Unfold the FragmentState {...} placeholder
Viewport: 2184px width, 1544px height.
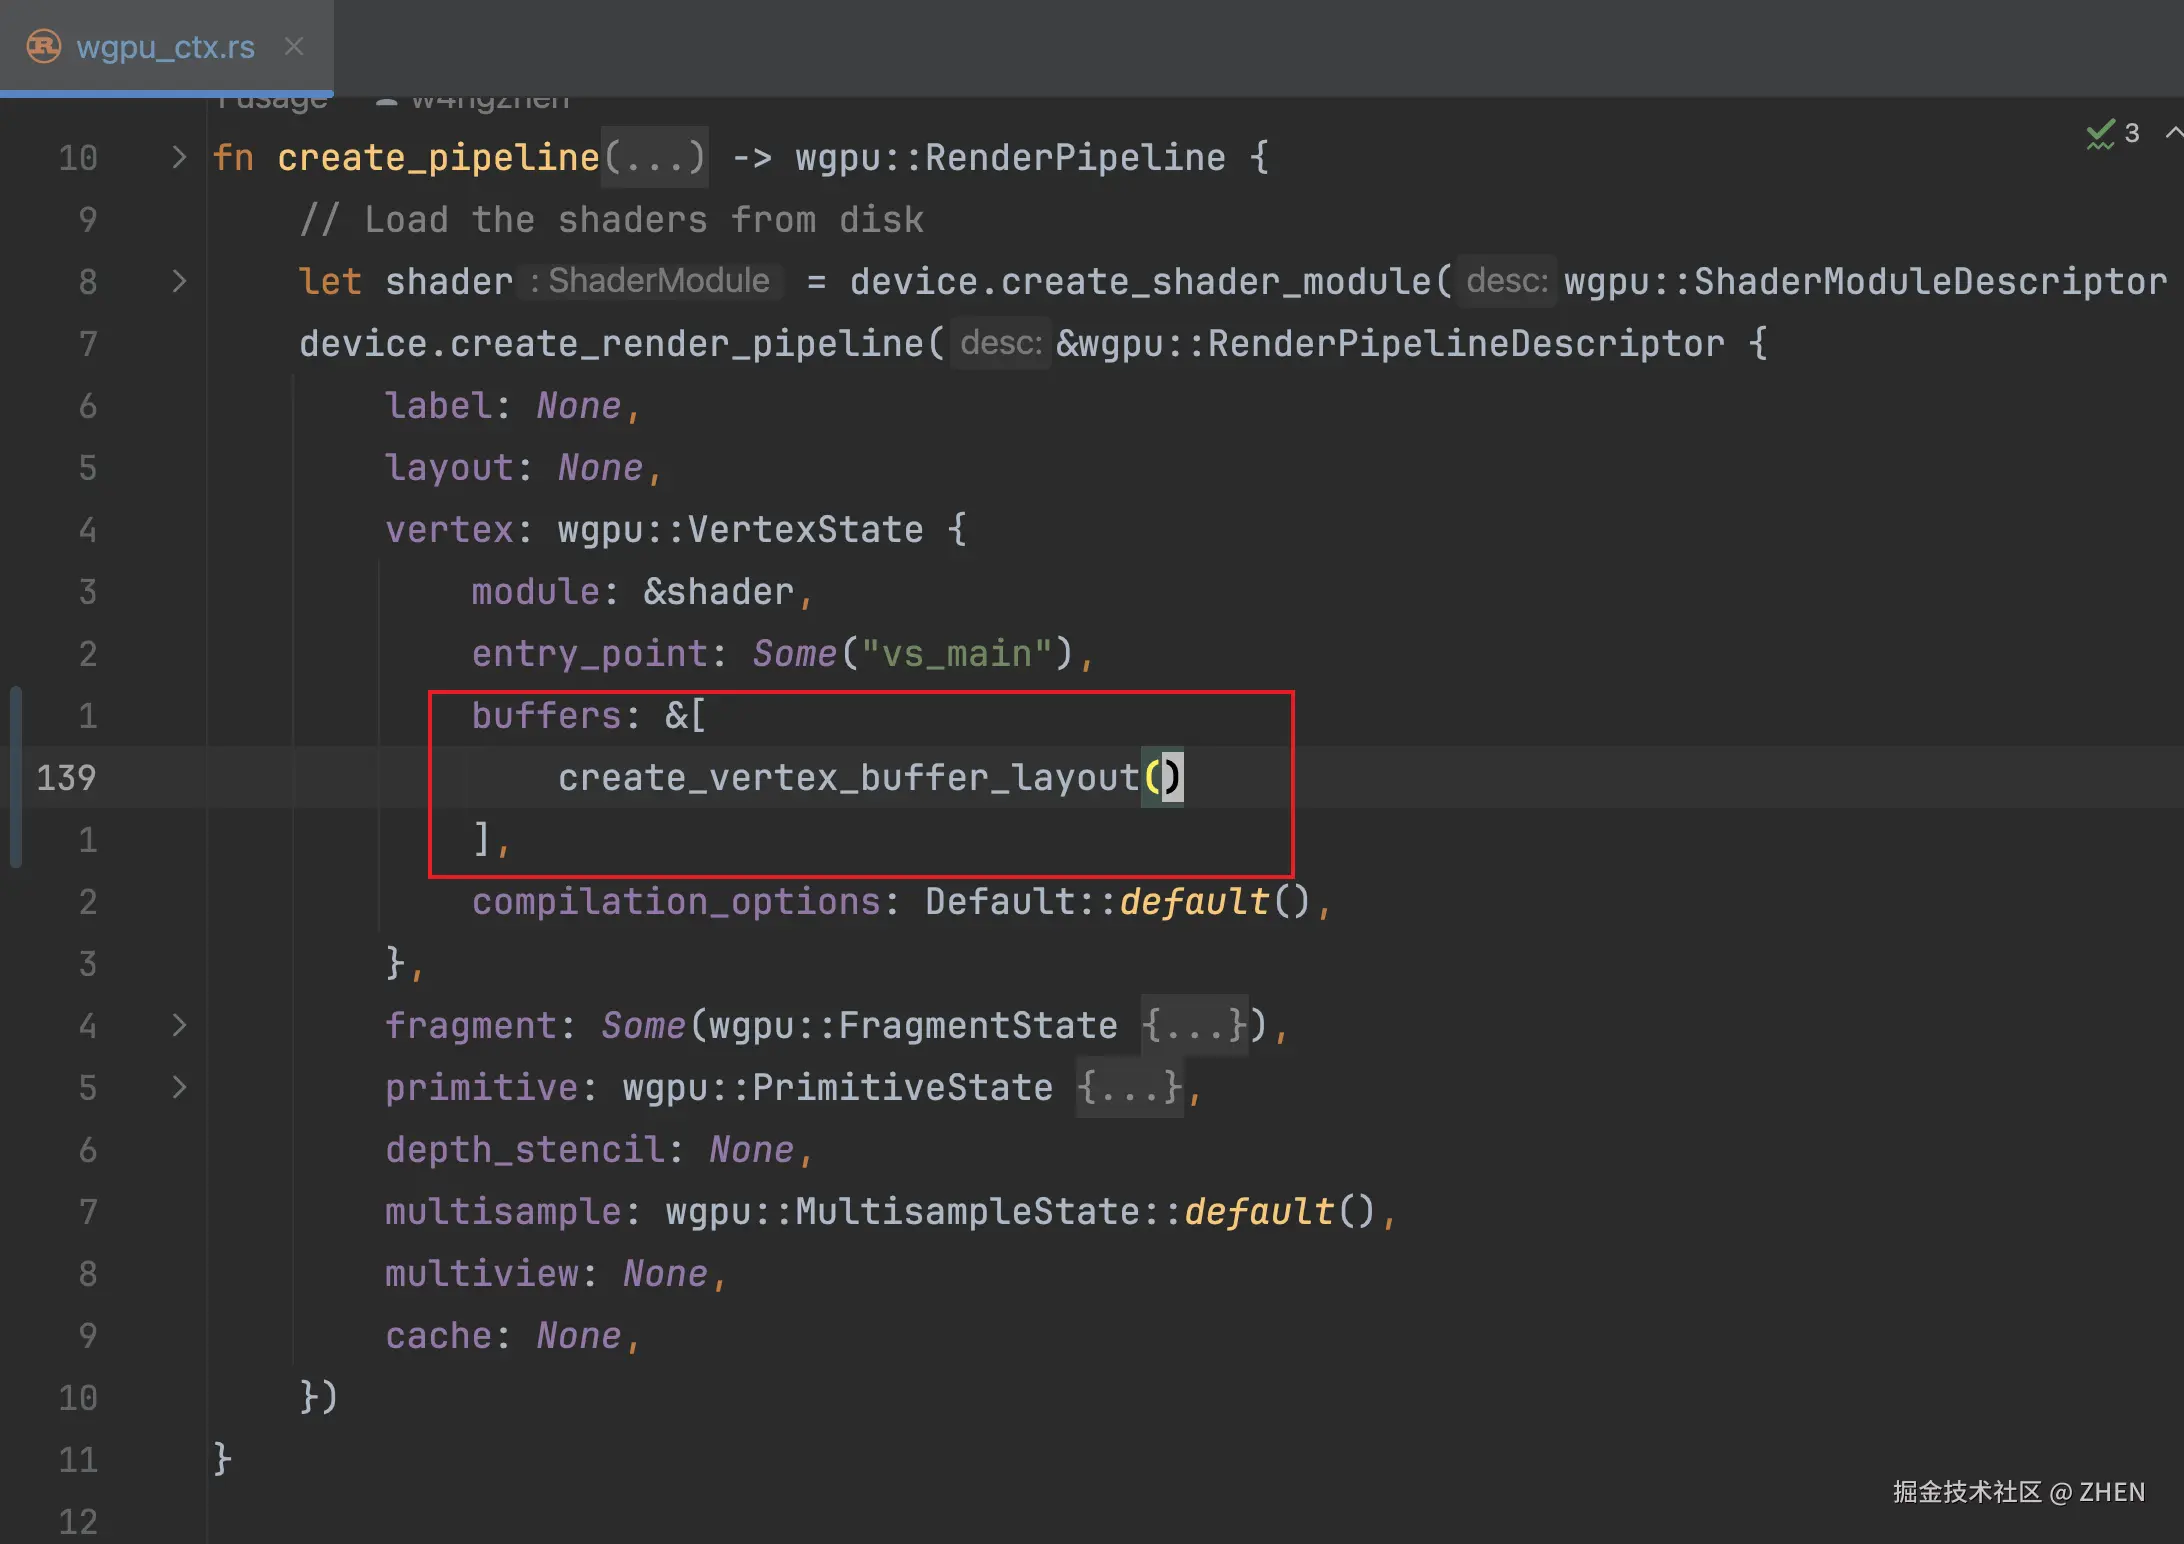[x=1194, y=1026]
